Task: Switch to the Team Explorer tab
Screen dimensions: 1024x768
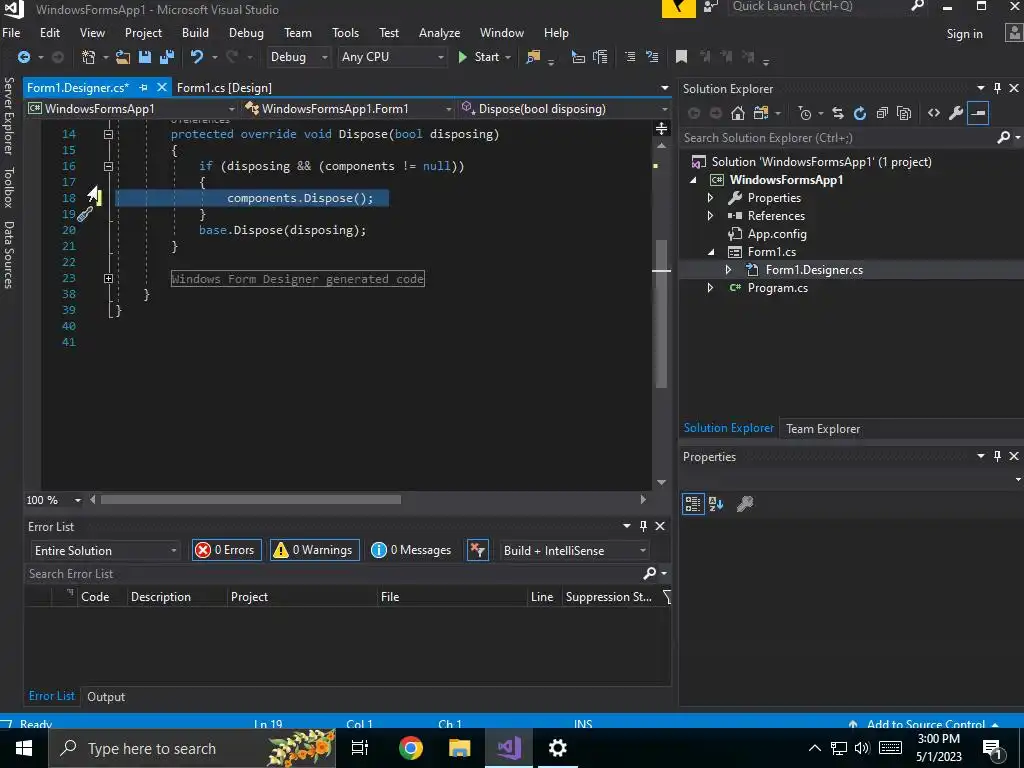Action: click(x=822, y=428)
